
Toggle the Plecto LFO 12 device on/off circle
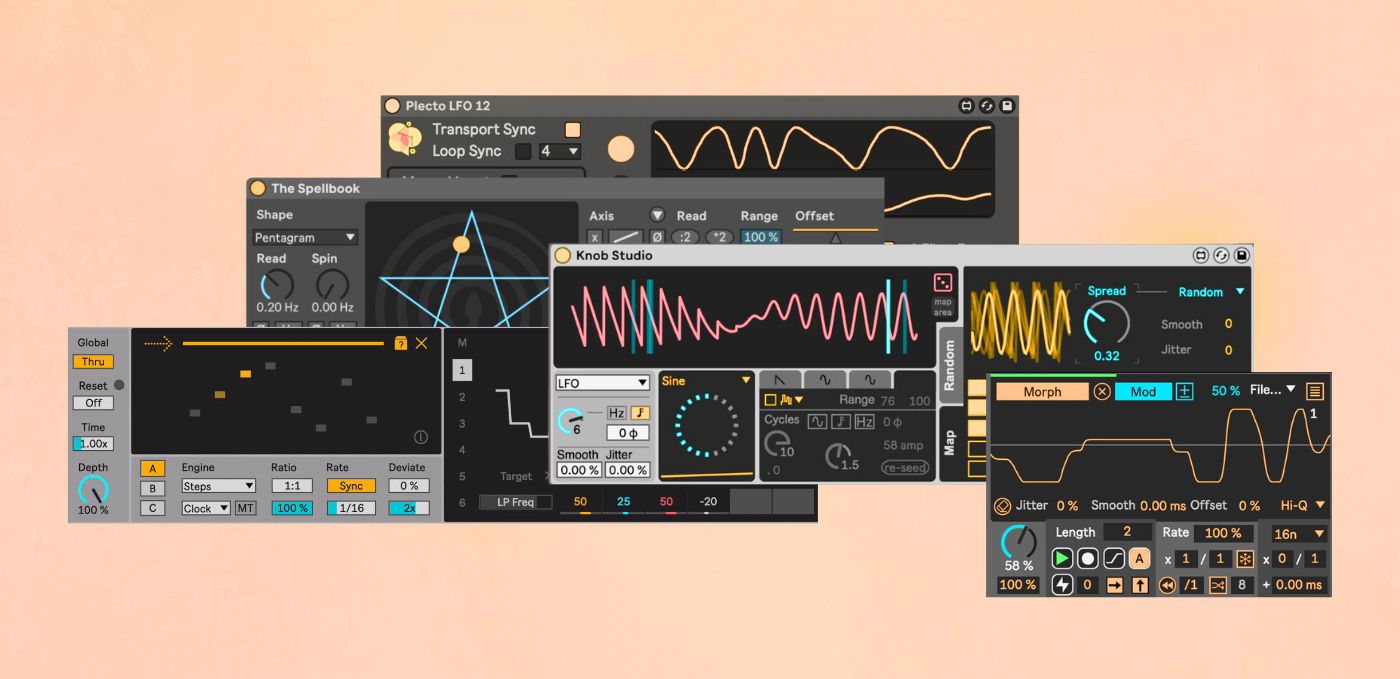tap(392, 106)
